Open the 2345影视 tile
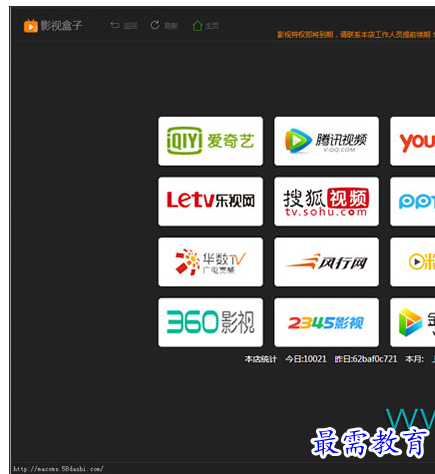This screenshot has width=435, height=474. pyautogui.click(x=326, y=322)
